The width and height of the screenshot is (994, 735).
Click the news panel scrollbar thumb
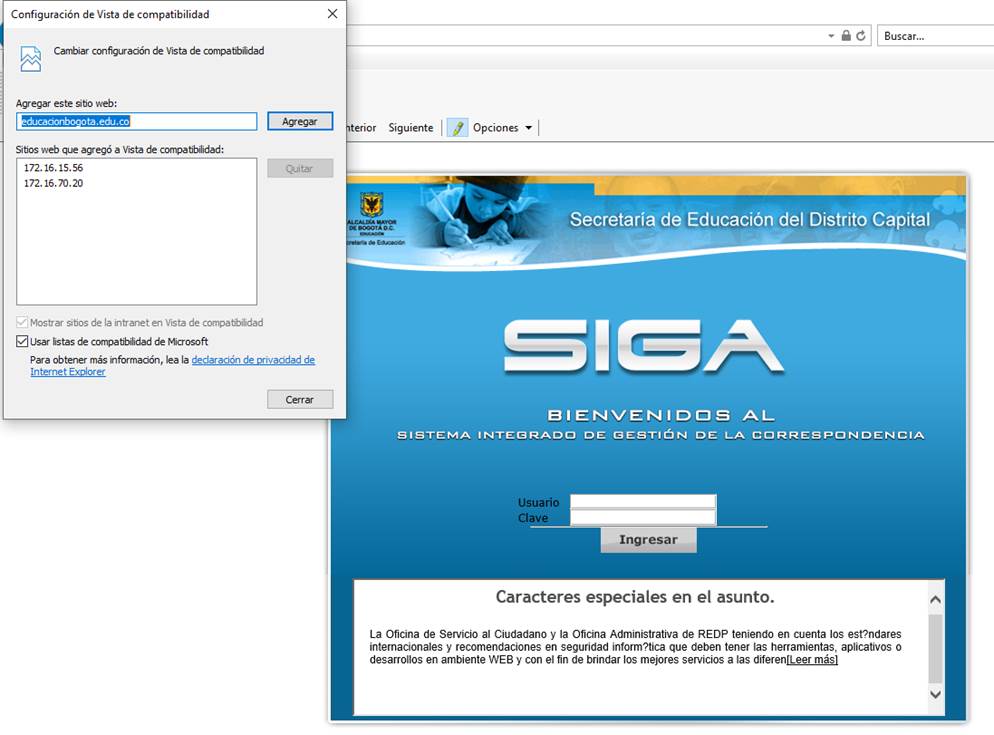(x=935, y=647)
